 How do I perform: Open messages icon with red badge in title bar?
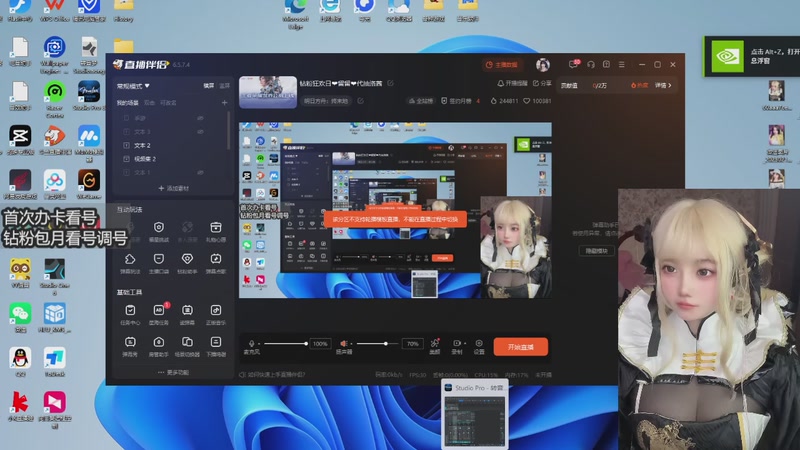(573, 64)
